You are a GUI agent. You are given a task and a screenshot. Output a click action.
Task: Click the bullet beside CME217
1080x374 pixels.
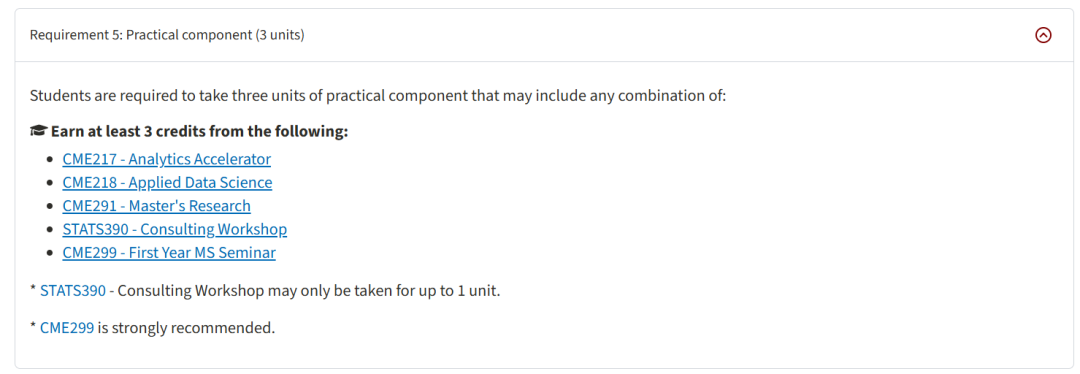[x=49, y=160]
